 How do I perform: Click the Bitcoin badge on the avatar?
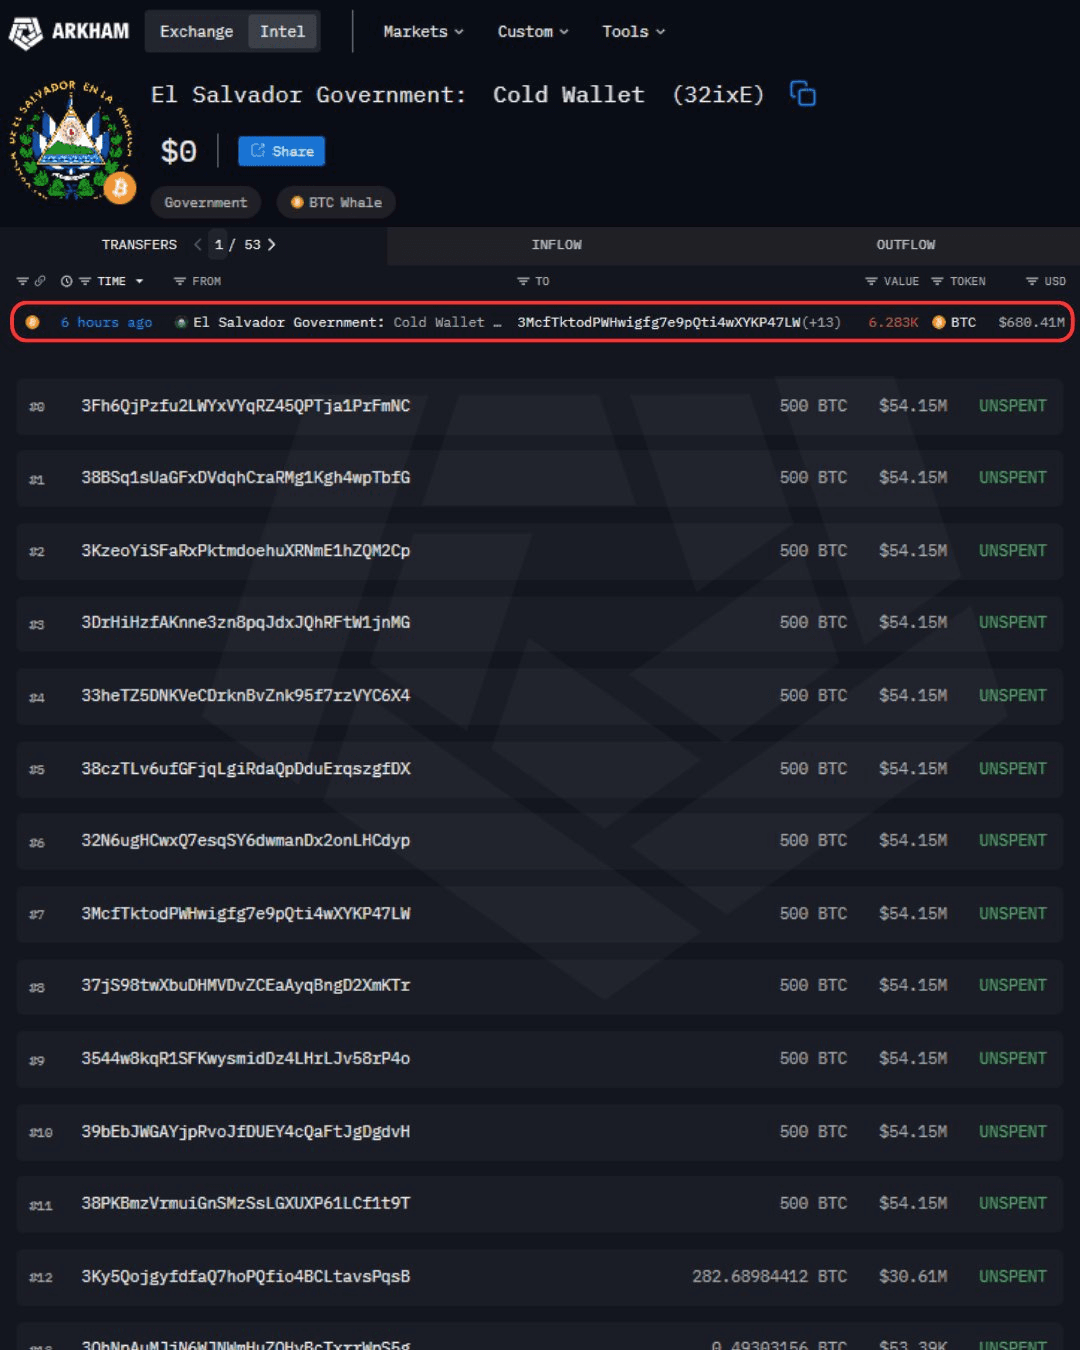pos(120,187)
